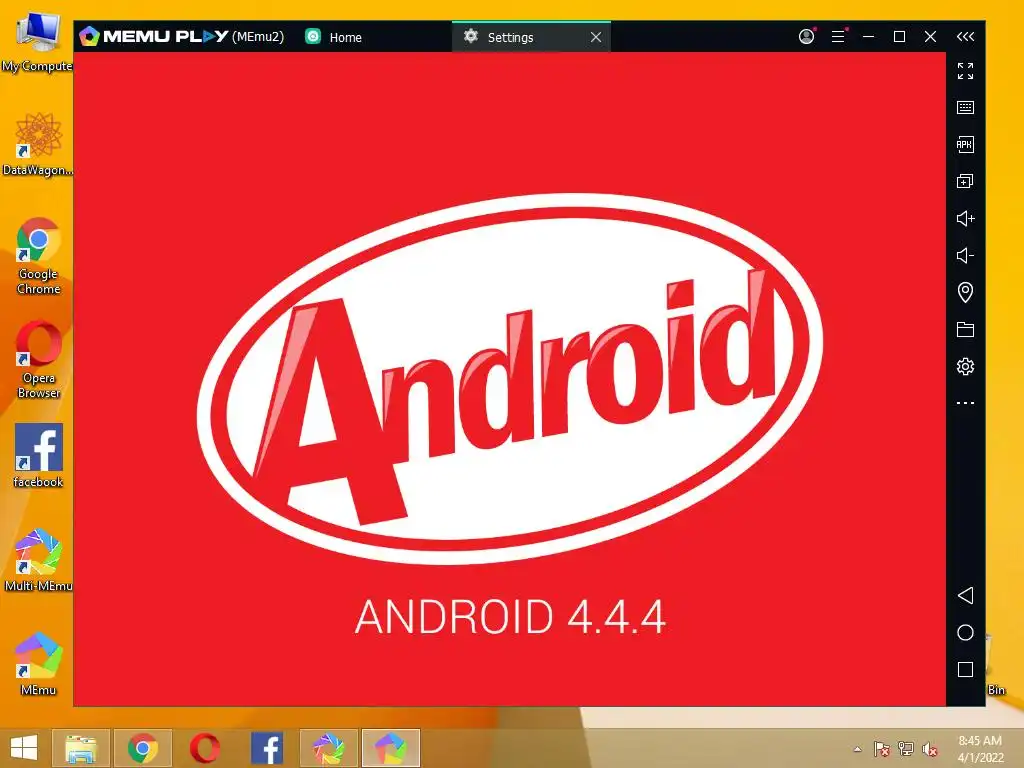Click the MEmu taskbar button
Screen dimensions: 1024x768
391,748
